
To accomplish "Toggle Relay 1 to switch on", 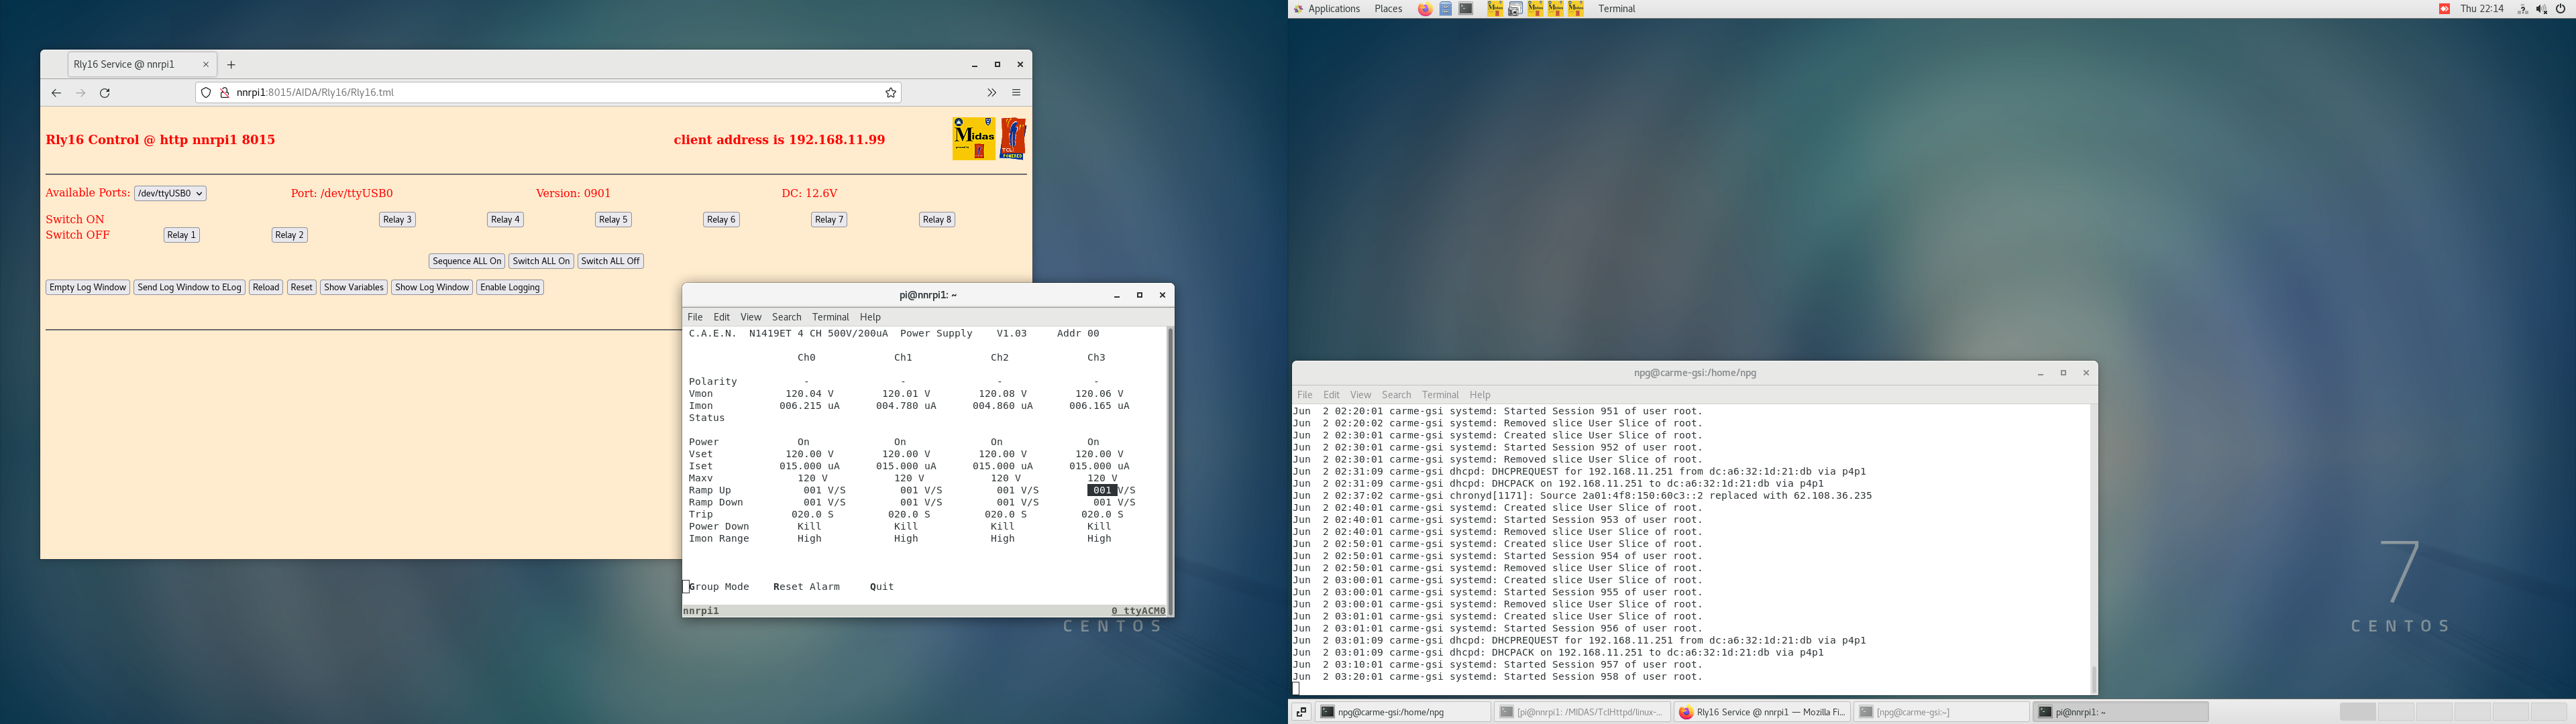I will pos(181,235).
